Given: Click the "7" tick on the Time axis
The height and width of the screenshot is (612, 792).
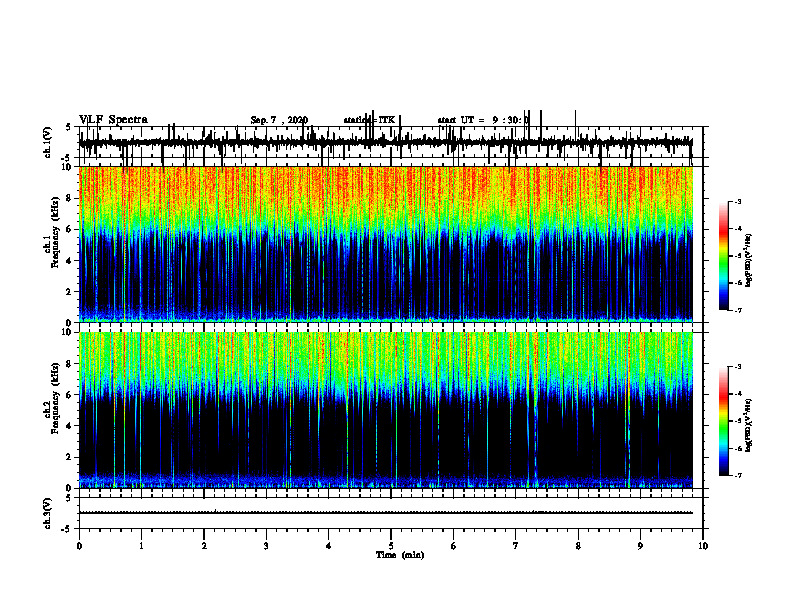Looking at the screenshot, I should coord(516,546).
